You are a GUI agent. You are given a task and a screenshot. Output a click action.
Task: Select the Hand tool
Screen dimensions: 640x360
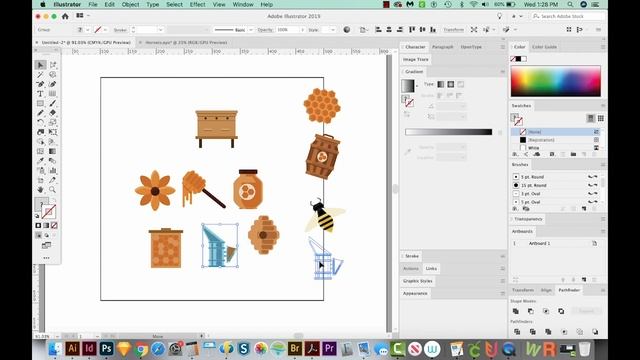[x=40, y=189]
